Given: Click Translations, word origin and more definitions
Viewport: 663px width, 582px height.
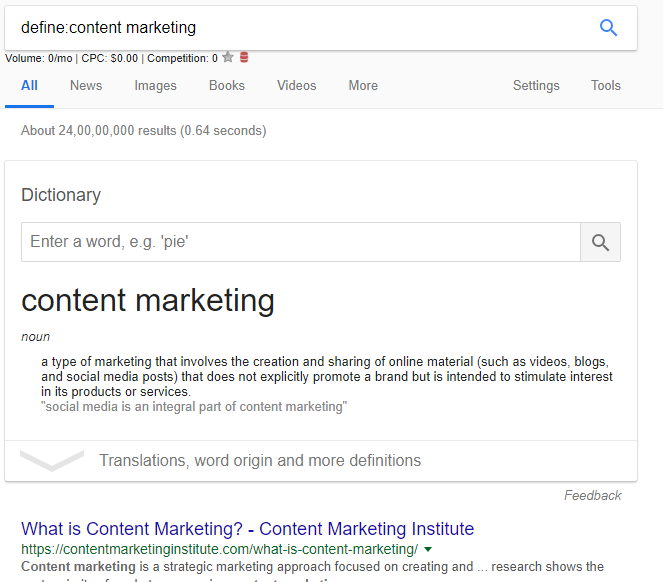Looking at the screenshot, I should [x=260, y=461].
